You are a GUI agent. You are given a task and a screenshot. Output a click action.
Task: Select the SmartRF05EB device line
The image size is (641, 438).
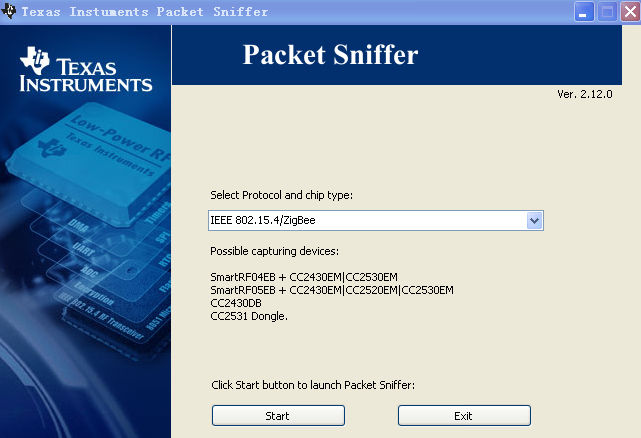point(332,290)
